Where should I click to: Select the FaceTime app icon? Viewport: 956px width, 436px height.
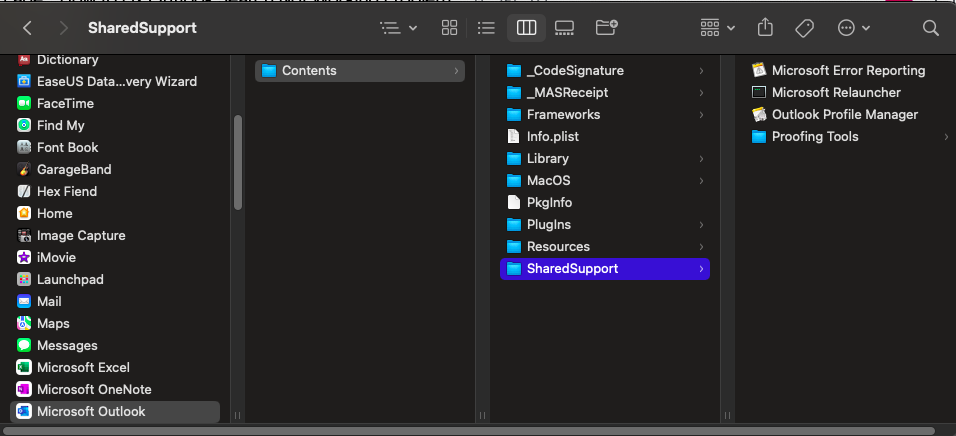(24, 104)
